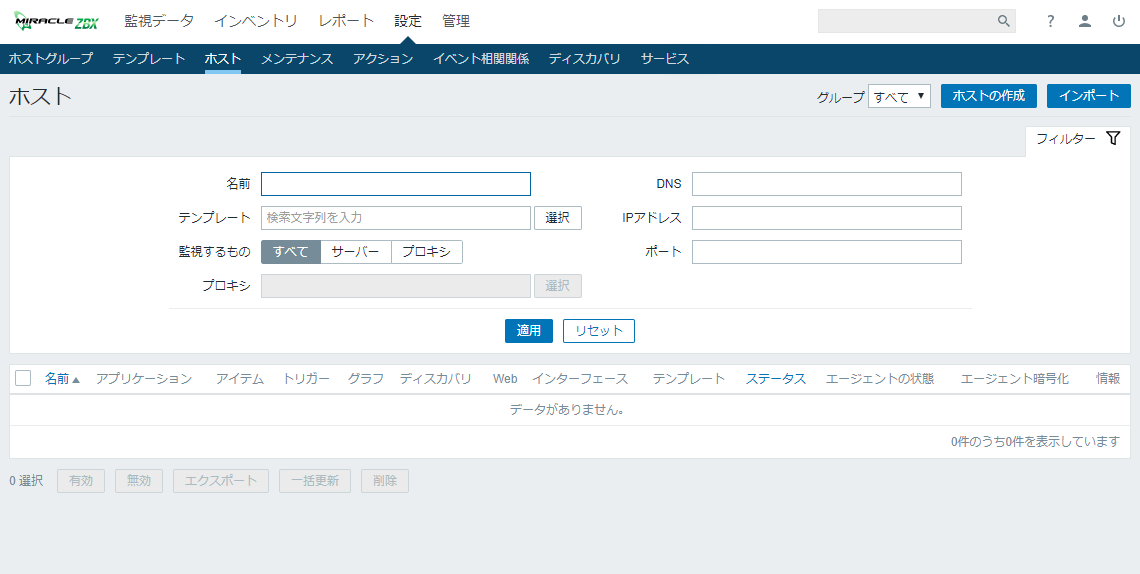
Task: Toggle the filter funnel icon
Action: point(1113,139)
